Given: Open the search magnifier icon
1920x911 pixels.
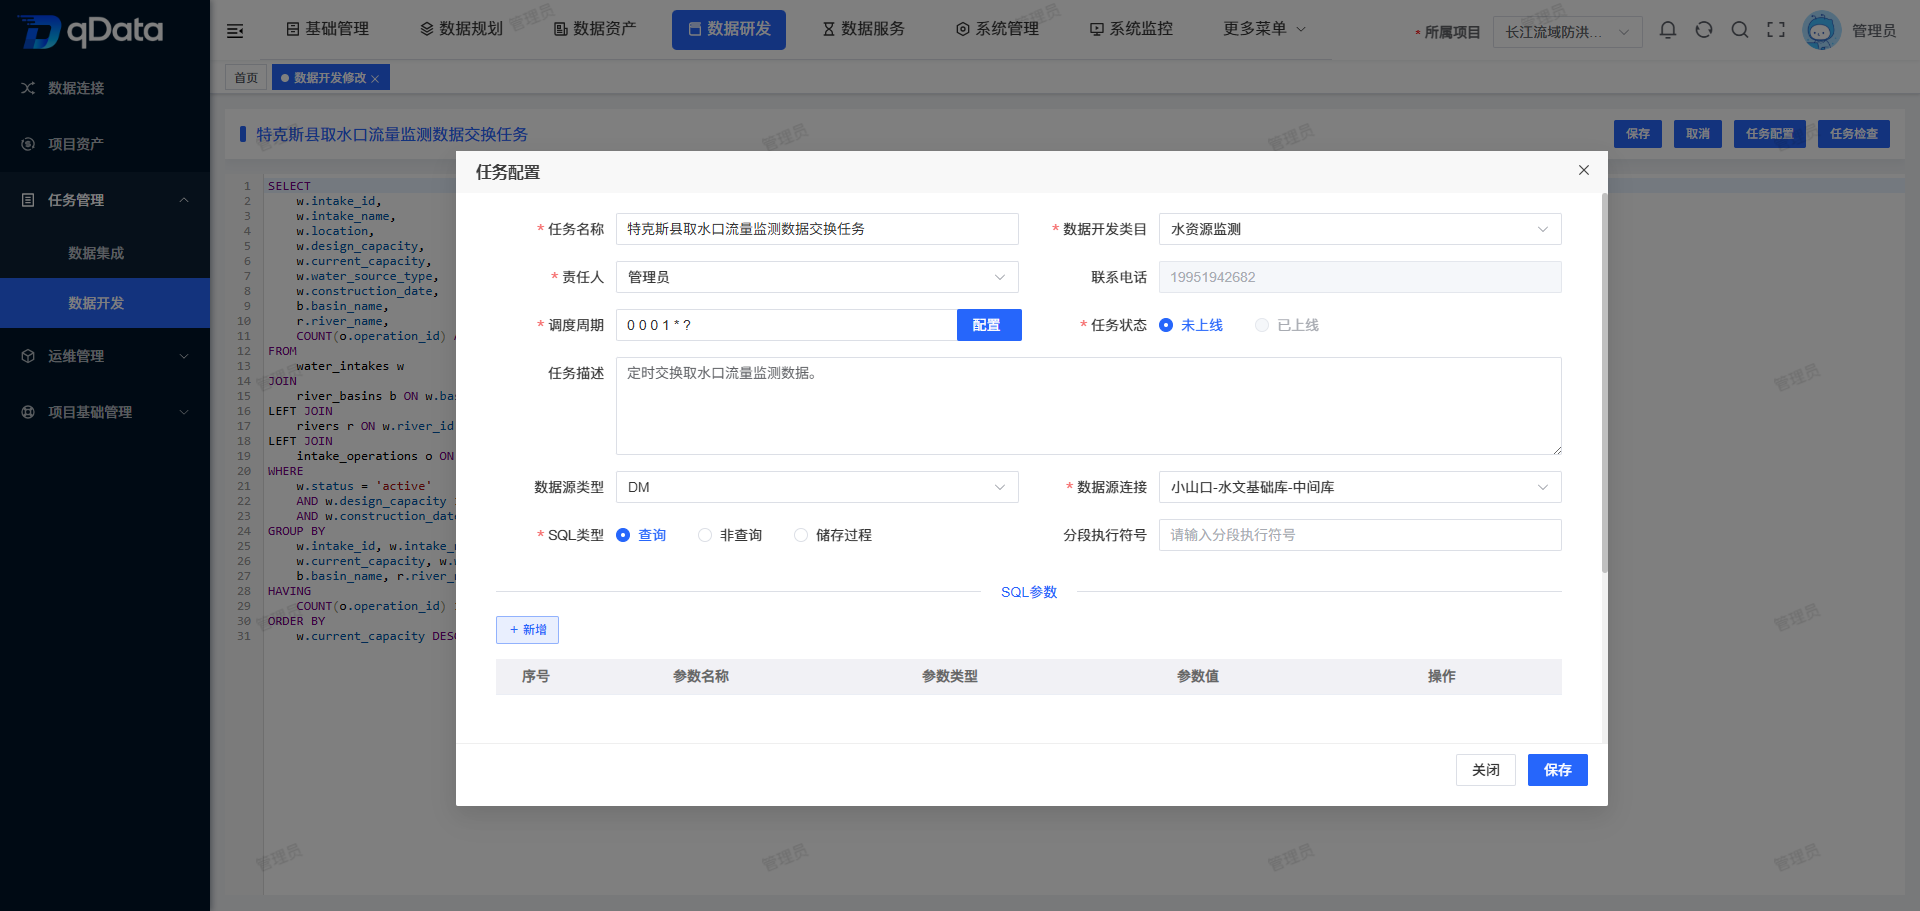Looking at the screenshot, I should 1740,30.
